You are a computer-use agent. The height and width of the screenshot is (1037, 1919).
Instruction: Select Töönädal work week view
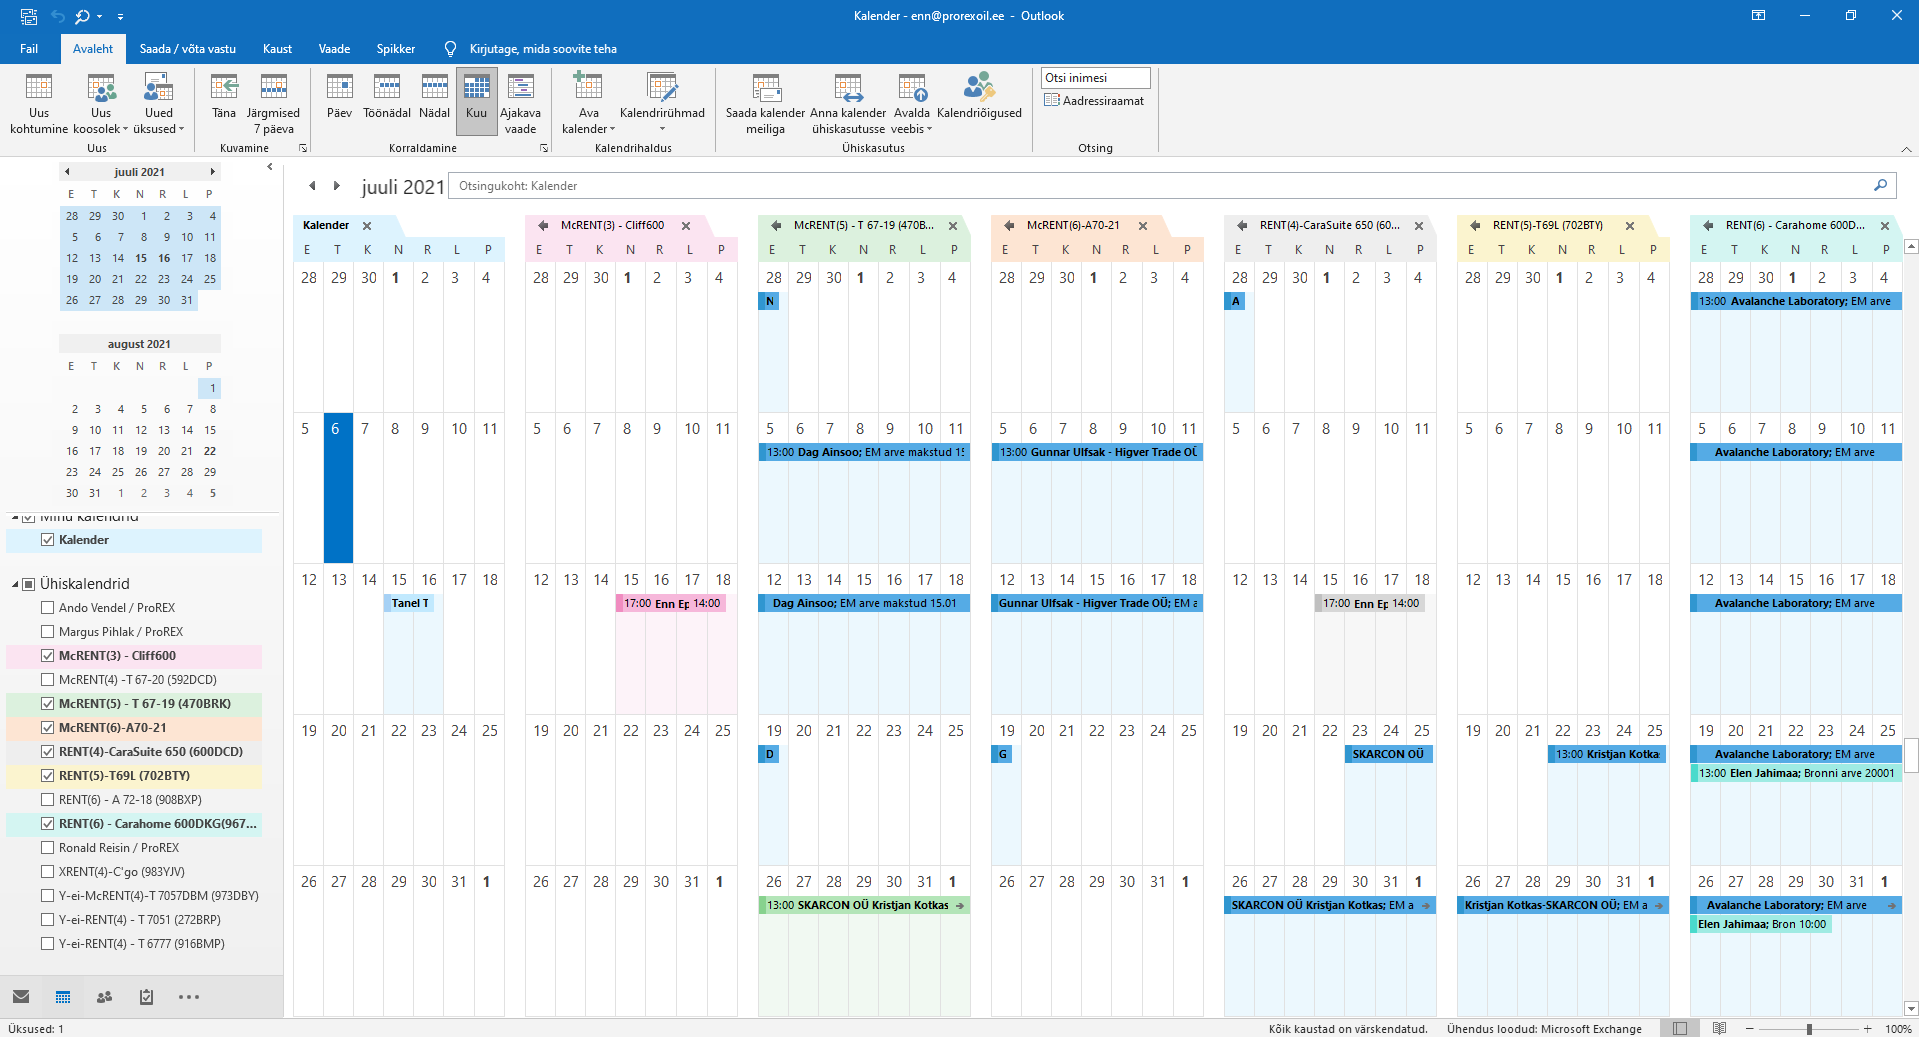386,90
